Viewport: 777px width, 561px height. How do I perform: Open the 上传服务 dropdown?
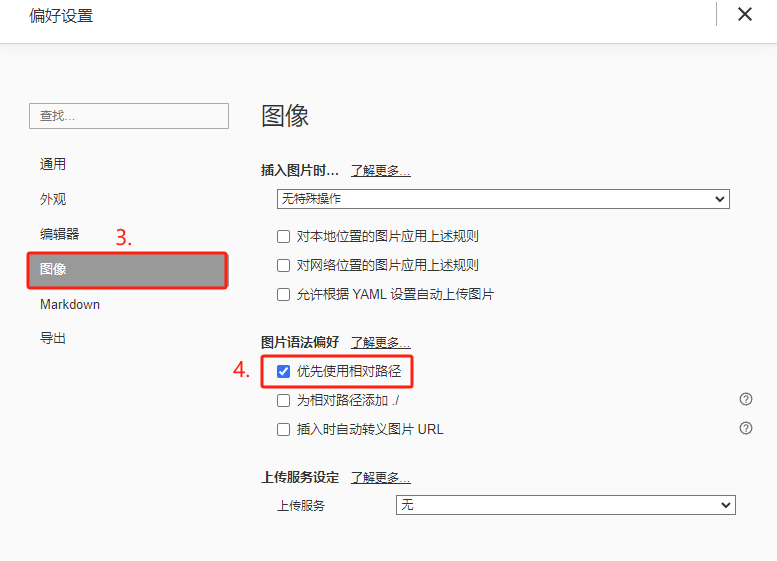click(565, 505)
